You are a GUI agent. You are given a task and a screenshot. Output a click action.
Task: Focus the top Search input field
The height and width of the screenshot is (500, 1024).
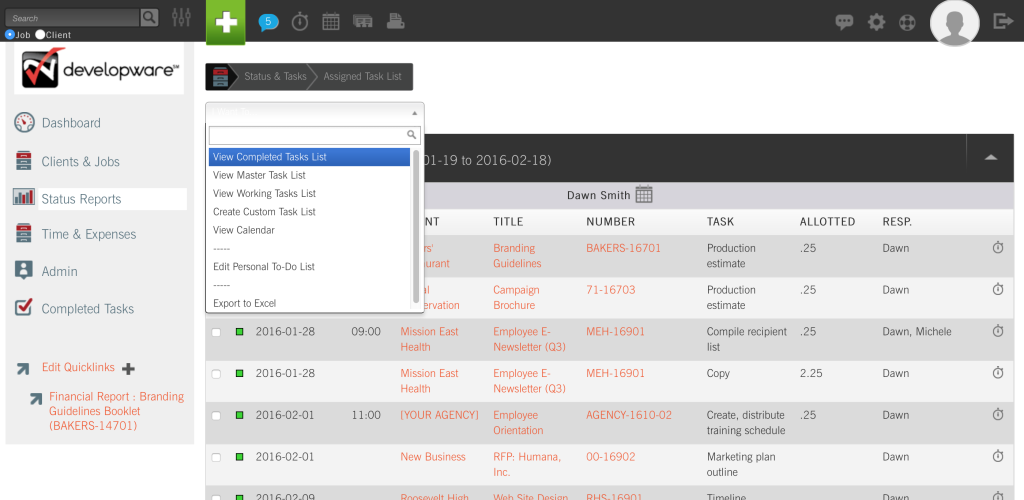[x=73, y=18]
